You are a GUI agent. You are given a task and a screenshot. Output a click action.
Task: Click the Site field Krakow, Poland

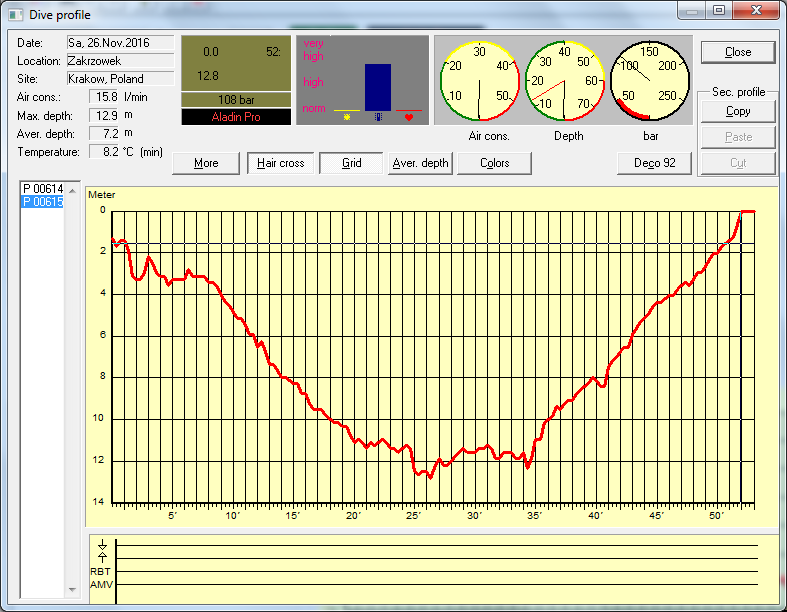(x=120, y=79)
